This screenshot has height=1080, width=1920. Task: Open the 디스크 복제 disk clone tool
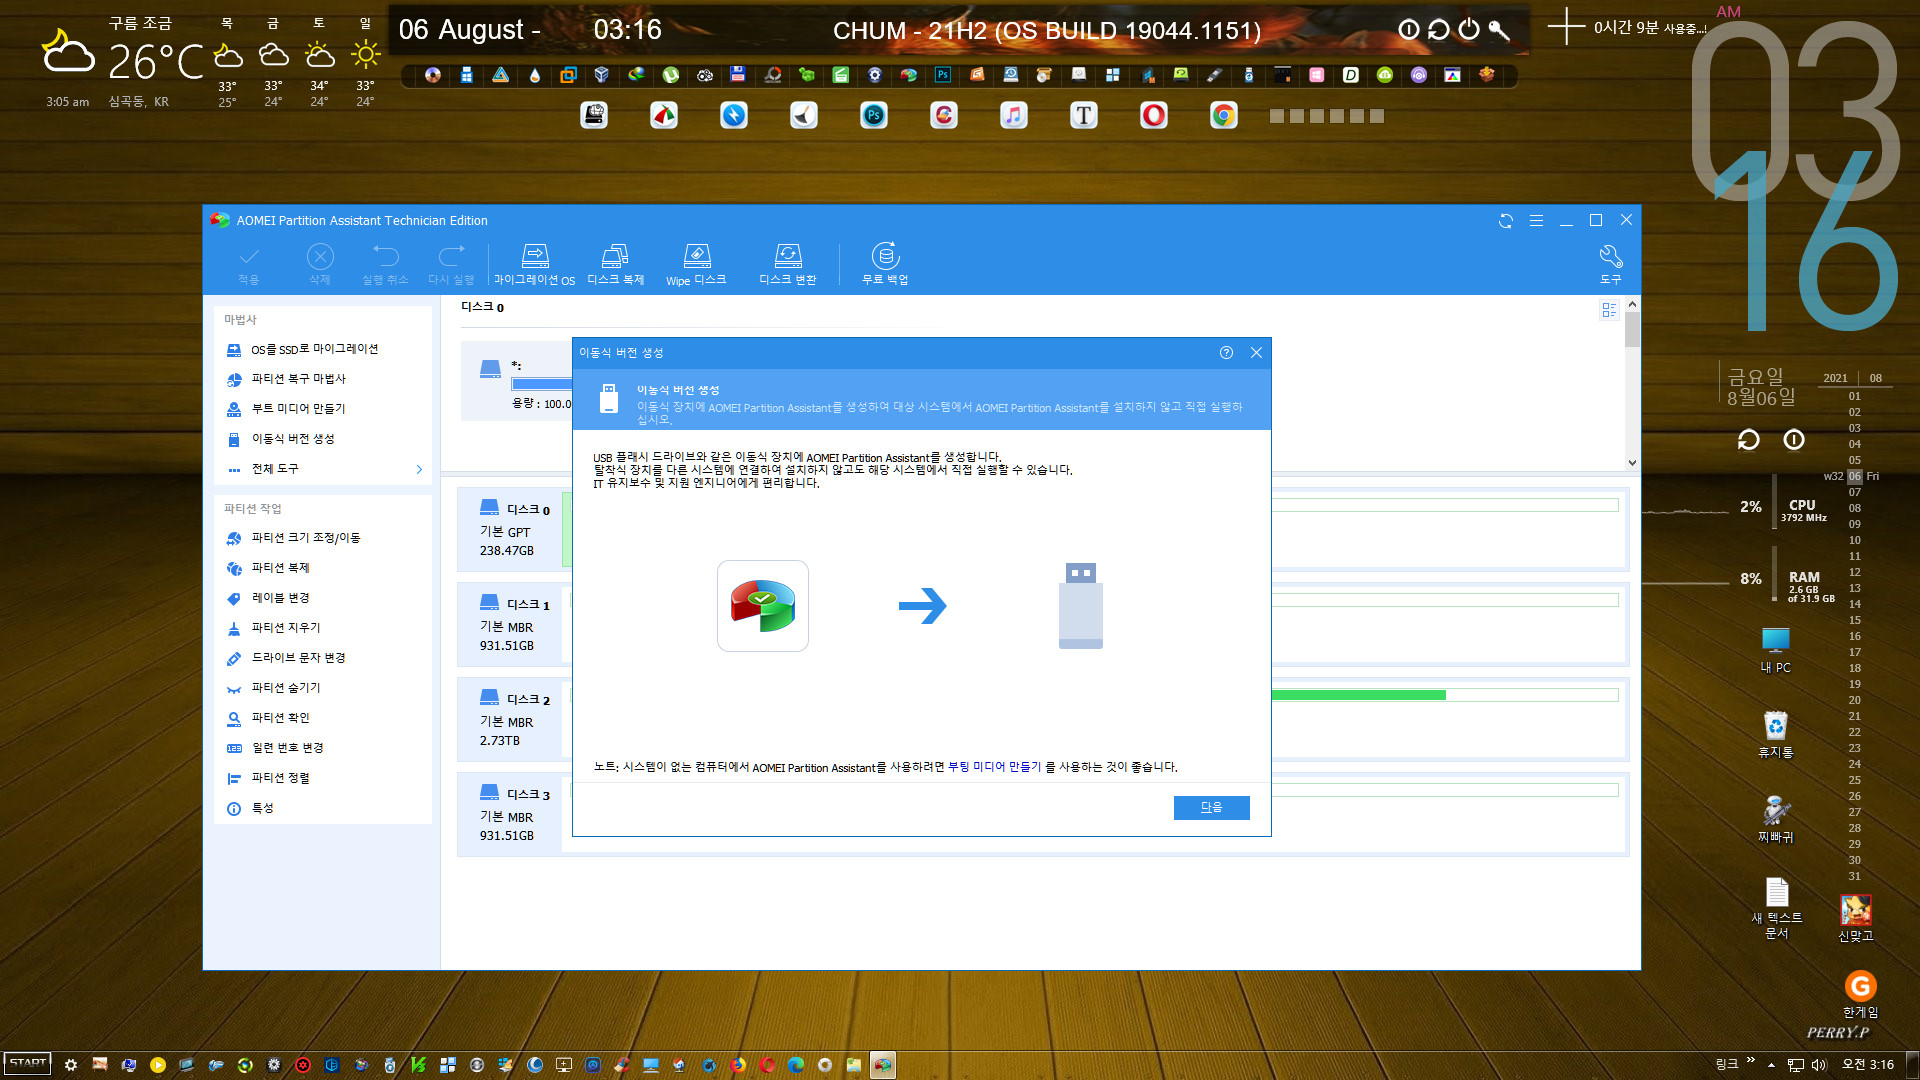[x=615, y=264]
